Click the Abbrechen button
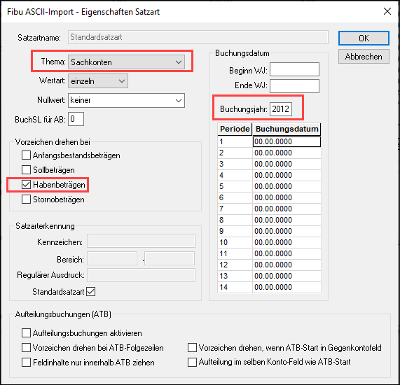Viewport: 400px width, 385px height. coord(364,57)
